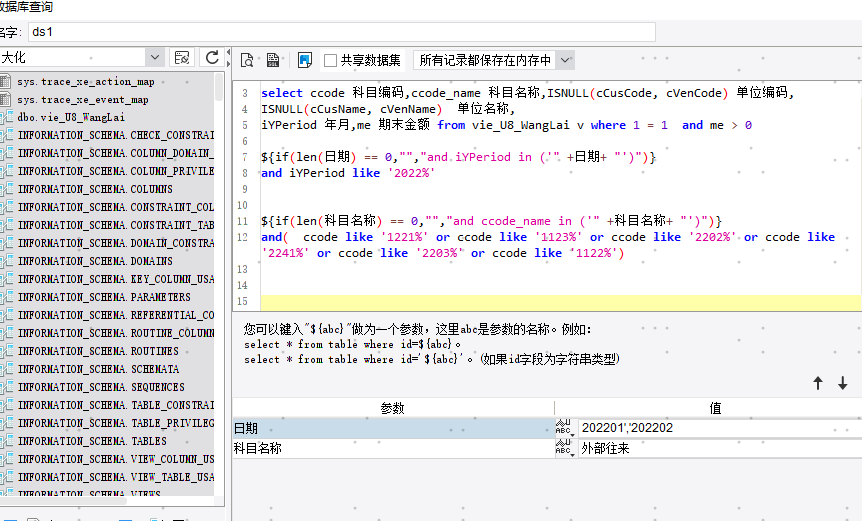Screen dimensions: 862x521
Task: Select INFORMATION_SCHEMA.VIEW_COLUMN_US view
Action: (x=115, y=459)
